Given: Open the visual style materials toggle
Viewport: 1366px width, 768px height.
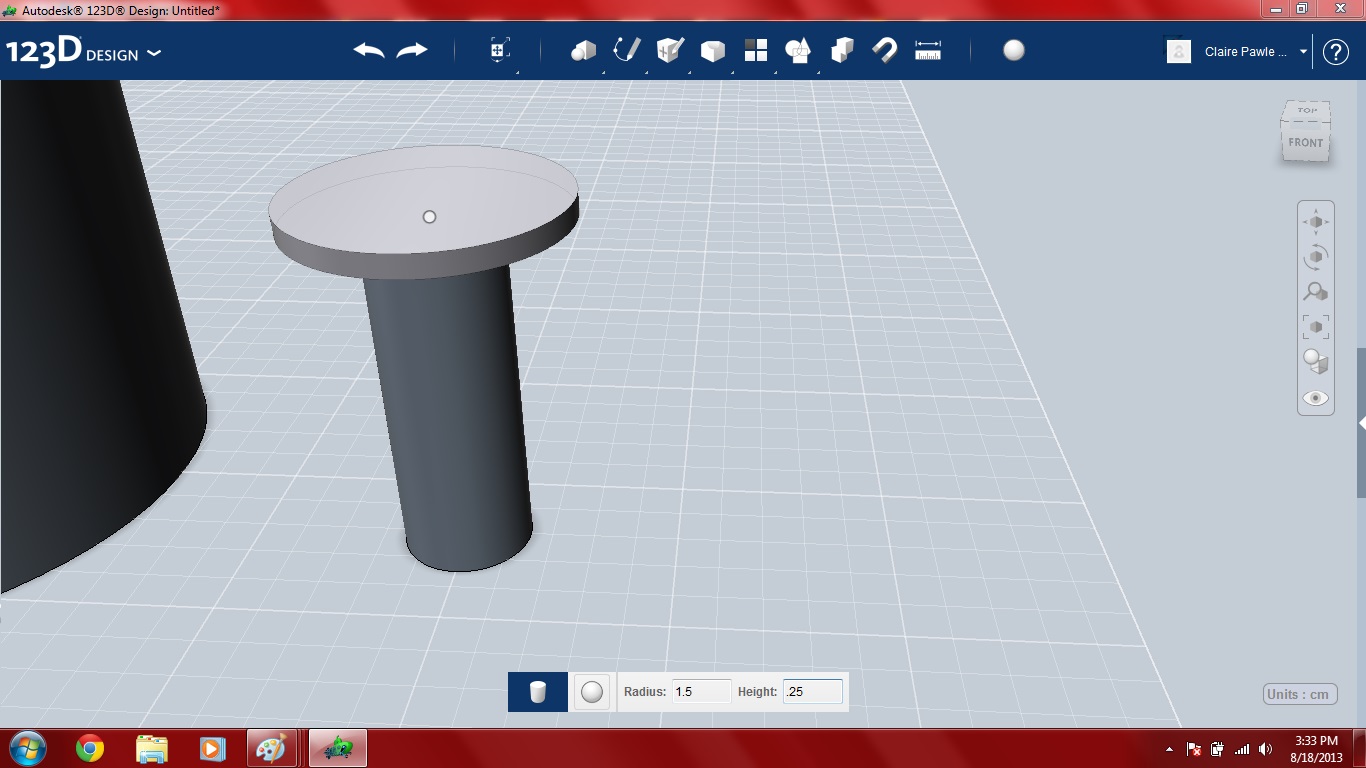Looking at the screenshot, I should pos(1316,362).
